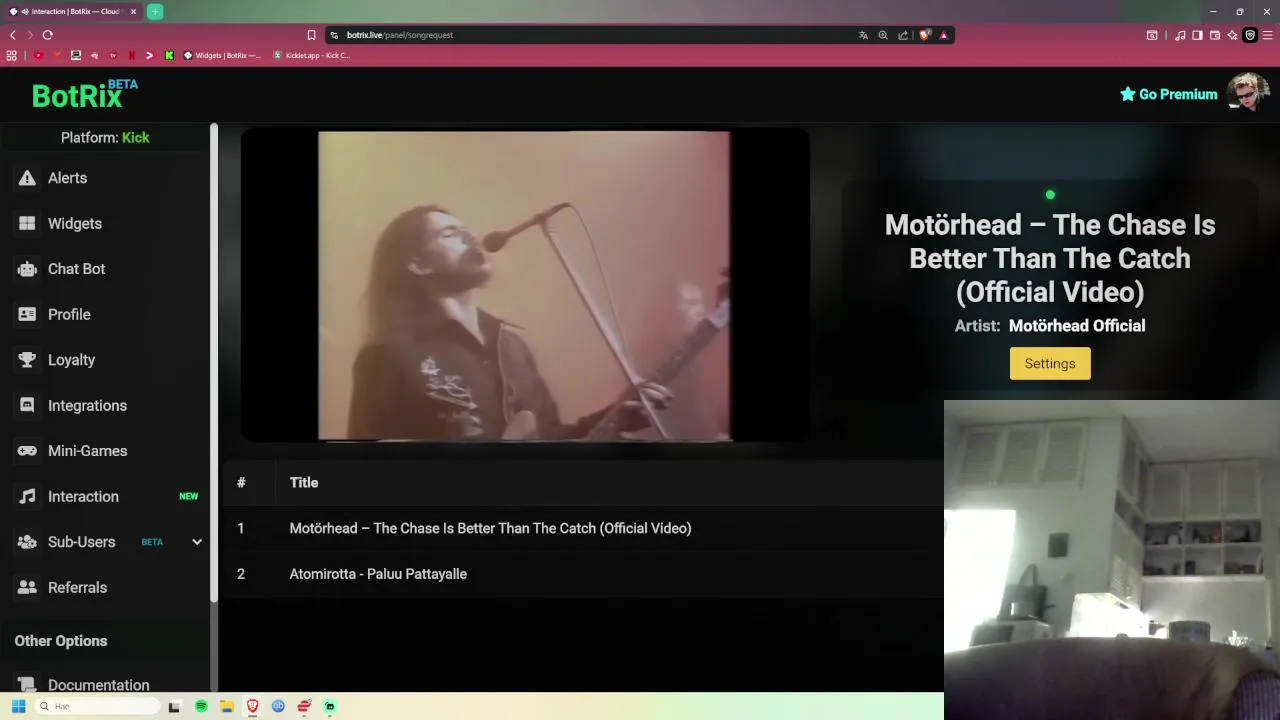Screen dimensions: 1280x720
Task: Click the share page icon
Action: (x=903, y=35)
